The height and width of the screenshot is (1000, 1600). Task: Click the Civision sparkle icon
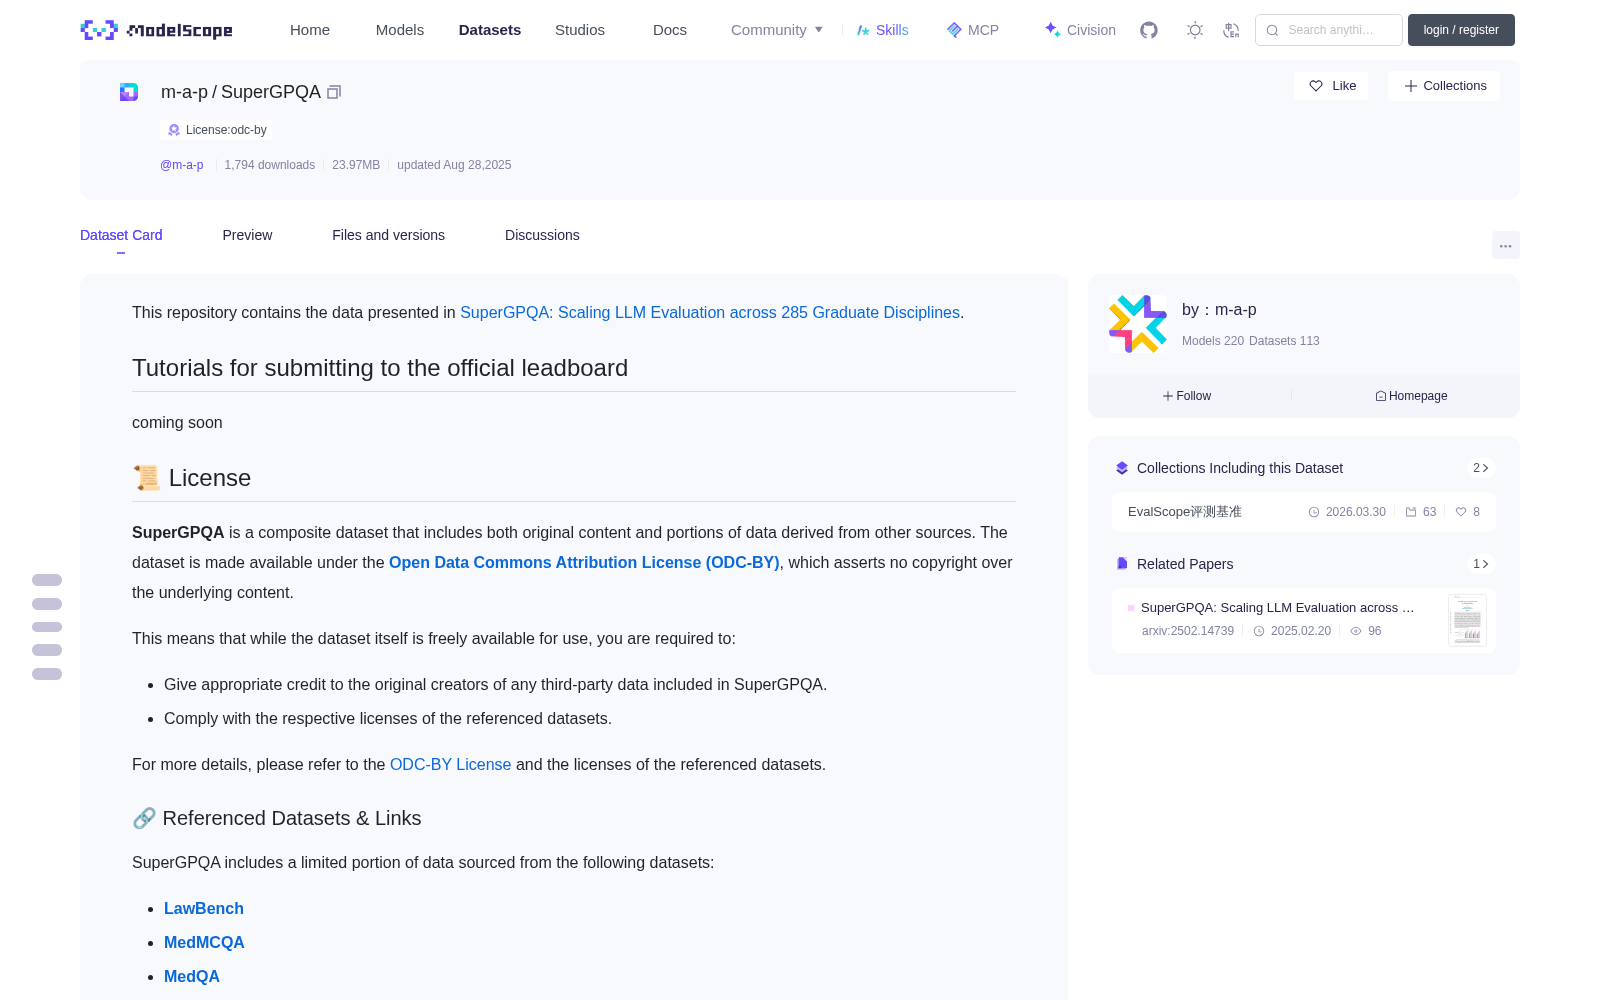coord(1052,30)
